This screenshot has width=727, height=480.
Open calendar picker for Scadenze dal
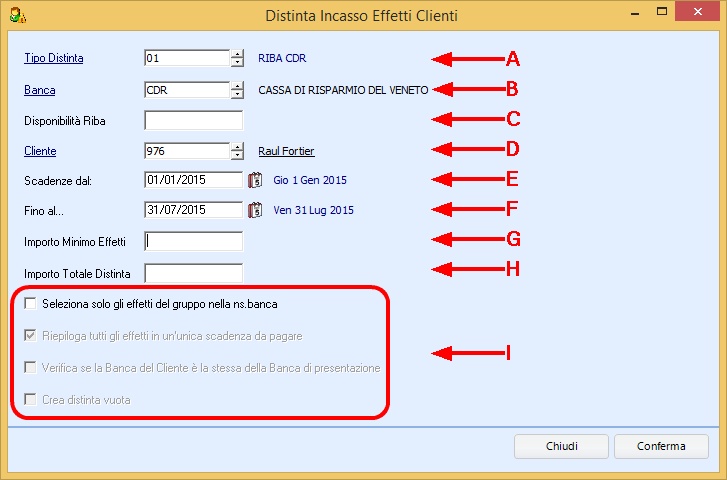[254, 181]
